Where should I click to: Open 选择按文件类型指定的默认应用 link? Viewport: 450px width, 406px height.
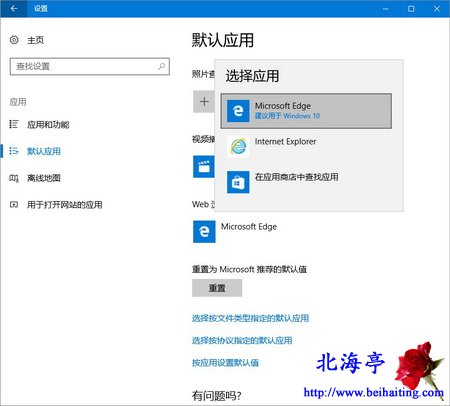(x=250, y=318)
